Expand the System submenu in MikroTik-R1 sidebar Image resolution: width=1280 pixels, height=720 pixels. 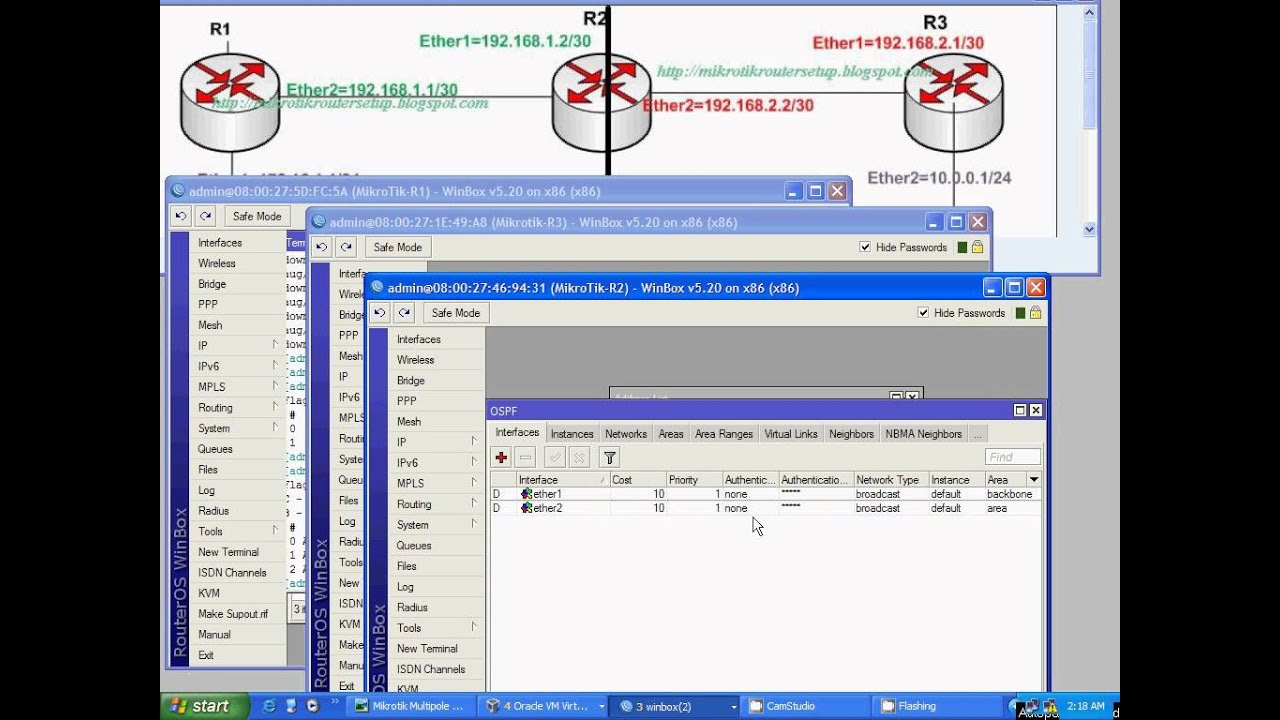(x=275, y=427)
